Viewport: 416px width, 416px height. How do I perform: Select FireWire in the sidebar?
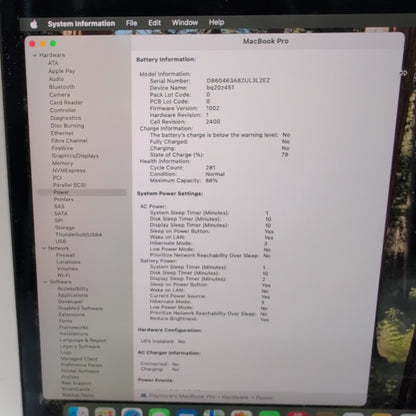click(x=62, y=148)
